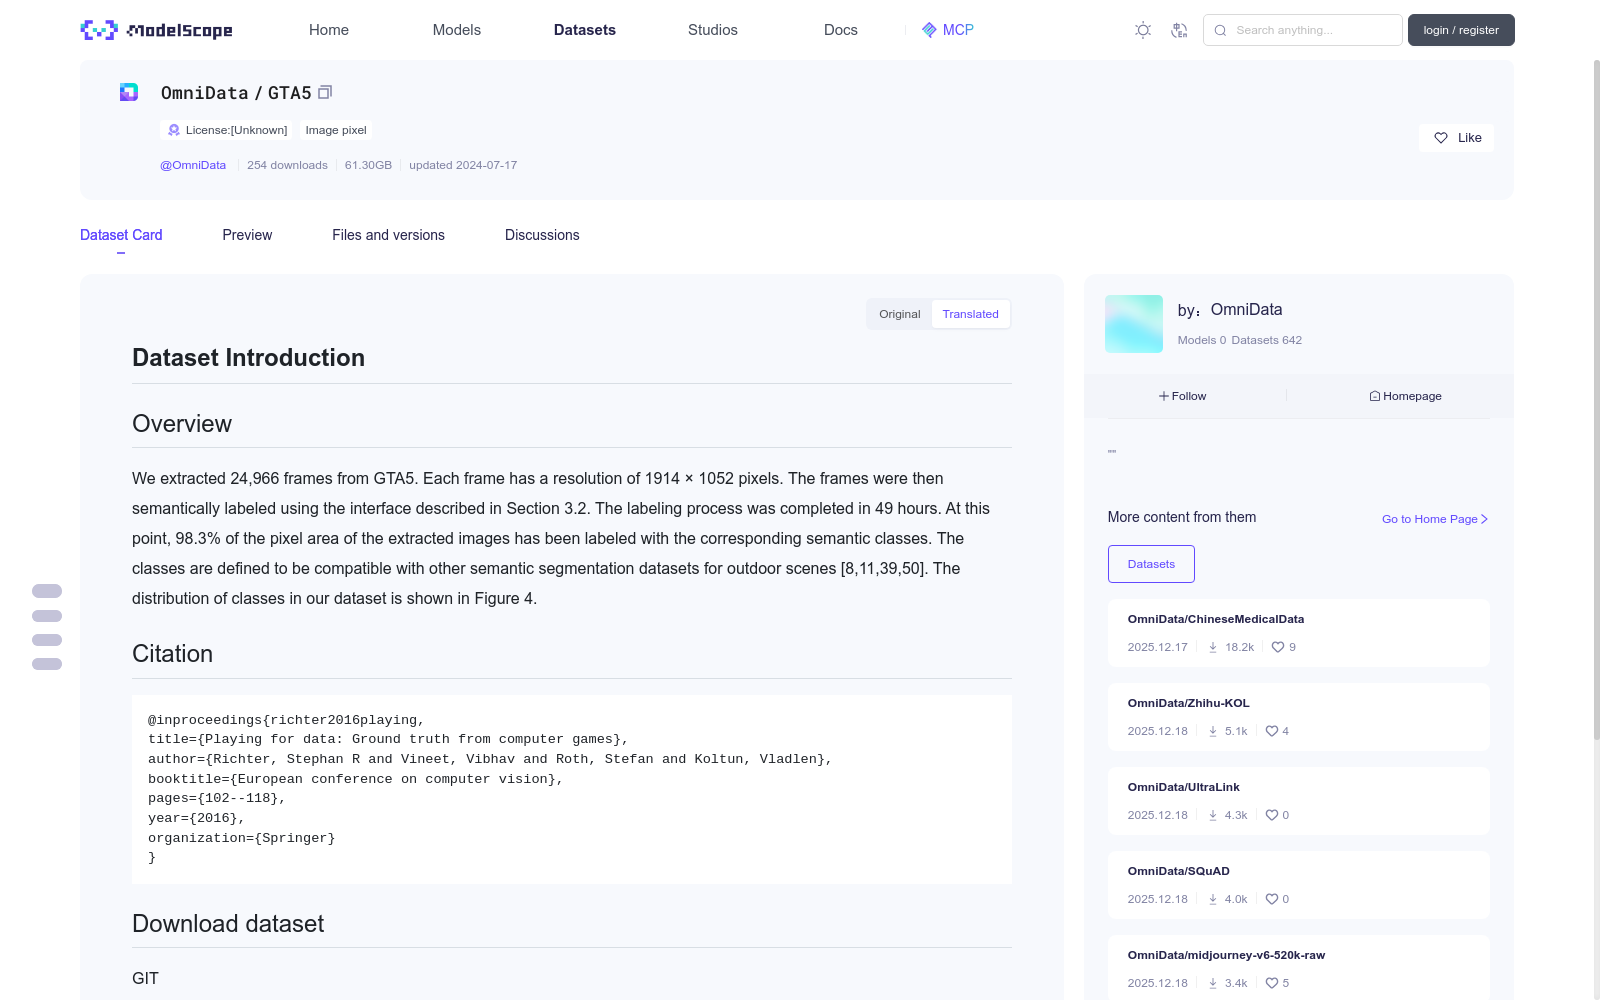This screenshot has width=1600, height=1000.
Task: Switch card view to Translated
Action: pos(970,314)
